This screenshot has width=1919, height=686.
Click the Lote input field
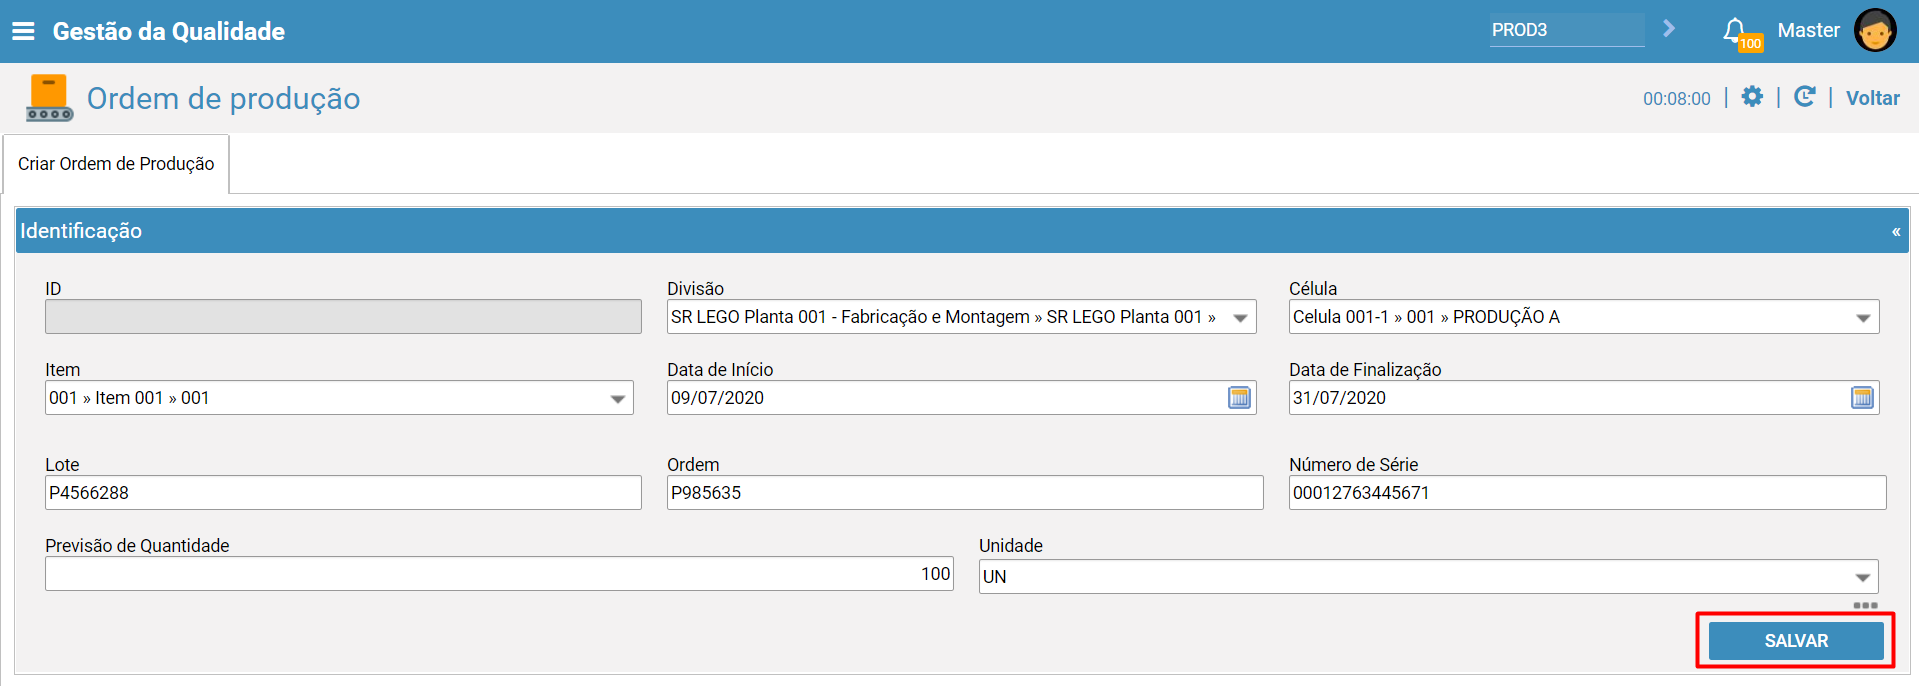(x=343, y=493)
